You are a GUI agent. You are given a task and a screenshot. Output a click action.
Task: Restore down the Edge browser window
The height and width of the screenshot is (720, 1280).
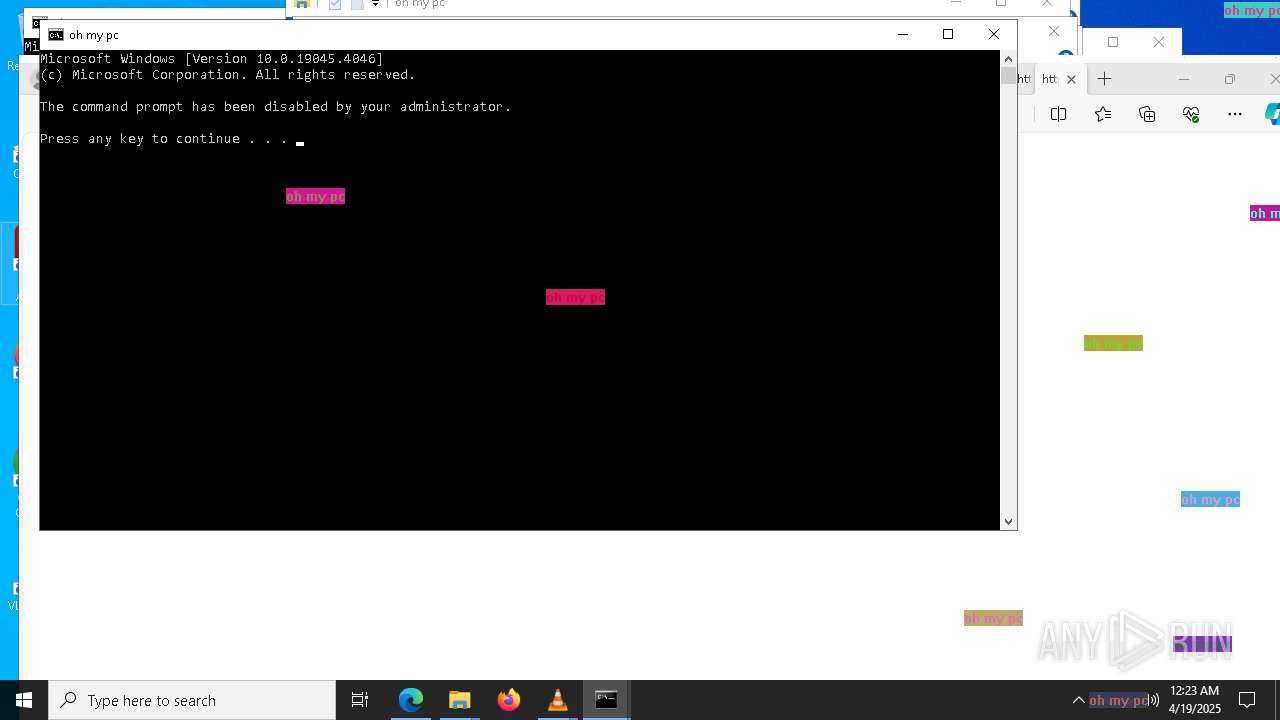coord(1230,79)
